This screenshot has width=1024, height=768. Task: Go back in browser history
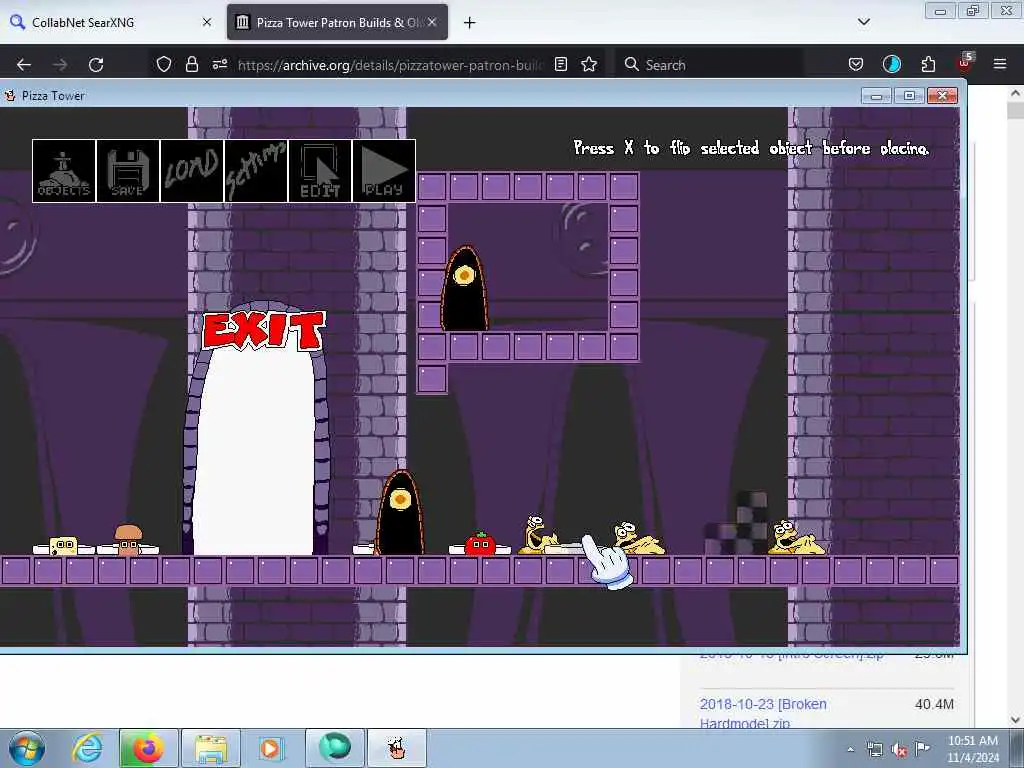pos(24,65)
